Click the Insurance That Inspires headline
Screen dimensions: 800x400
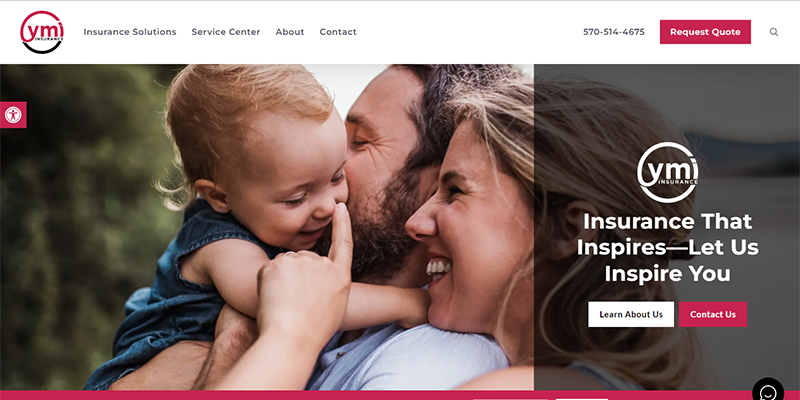(x=667, y=247)
